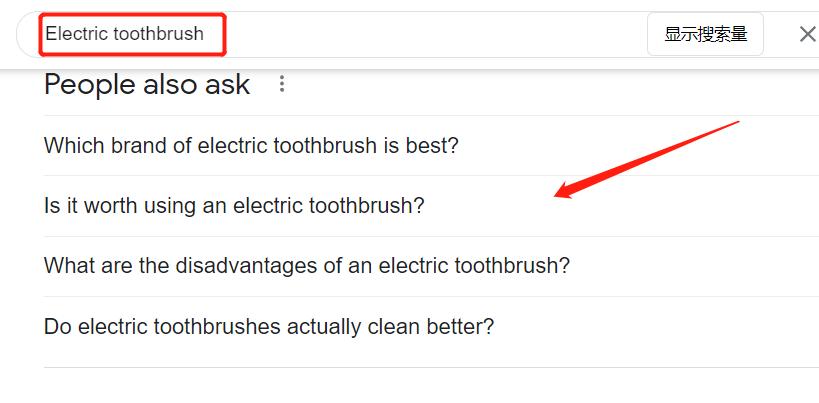Screen dimensions: 819x403
Task: Expand "Do electric toothbrushes actually clean better?"
Action: tap(269, 326)
